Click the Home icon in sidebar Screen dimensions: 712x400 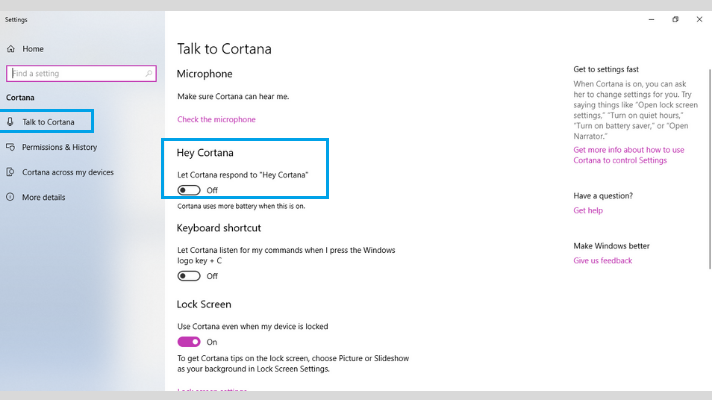11,49
